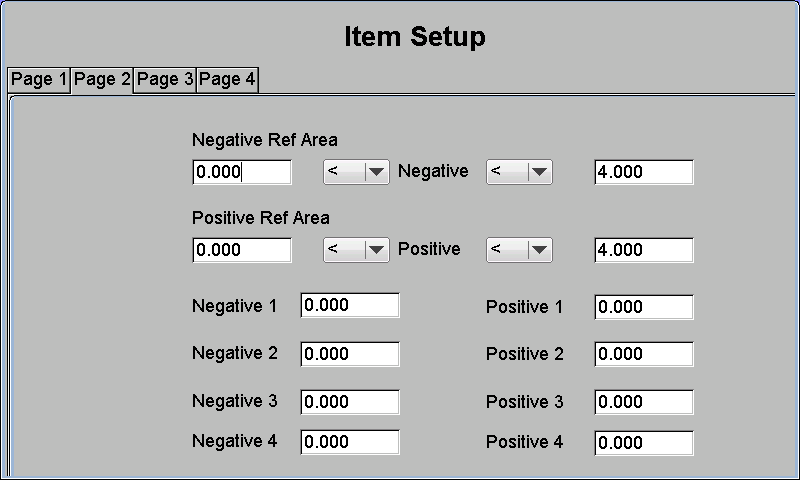Select the Negative 4 input field
Screen dimensions: 800x480
pos(350,442)
